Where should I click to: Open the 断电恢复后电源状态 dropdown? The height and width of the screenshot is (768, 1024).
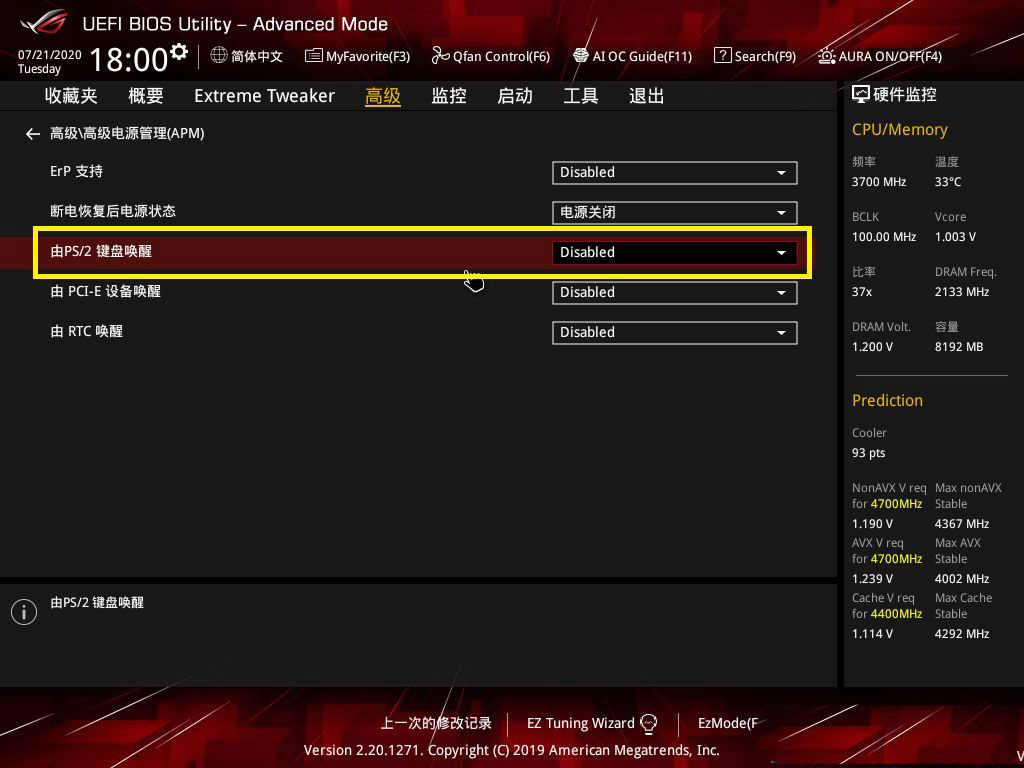tap(674, 212)
